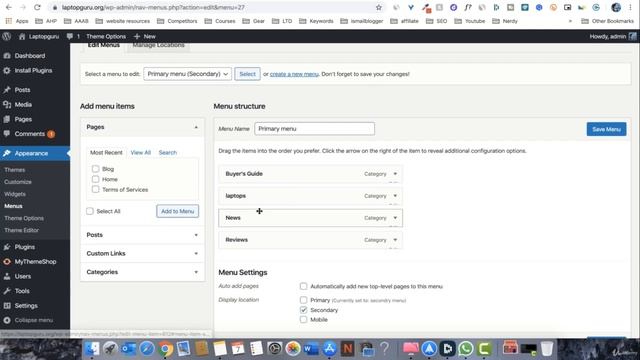Open the App Store from the Dock
Screen dimensions: 640x360
click(x=329, y=349)
